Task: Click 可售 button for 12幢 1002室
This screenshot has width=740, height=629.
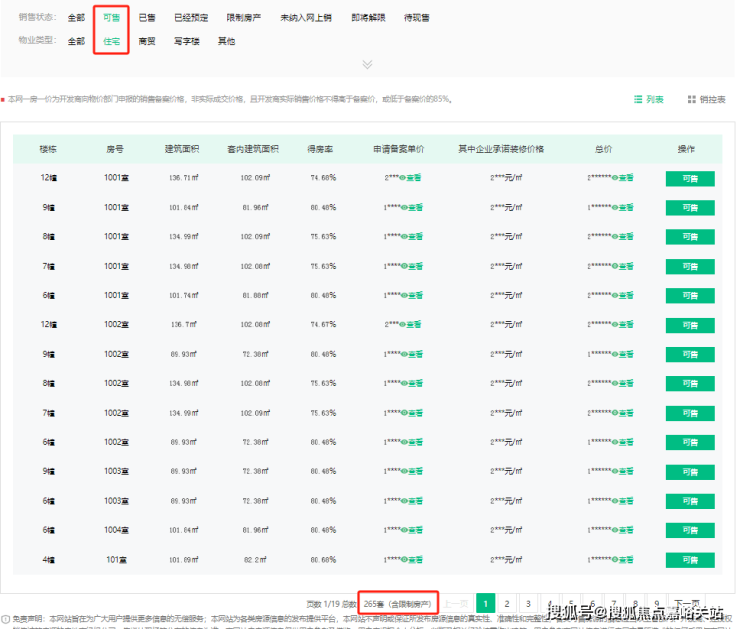Action: [690, 326]
